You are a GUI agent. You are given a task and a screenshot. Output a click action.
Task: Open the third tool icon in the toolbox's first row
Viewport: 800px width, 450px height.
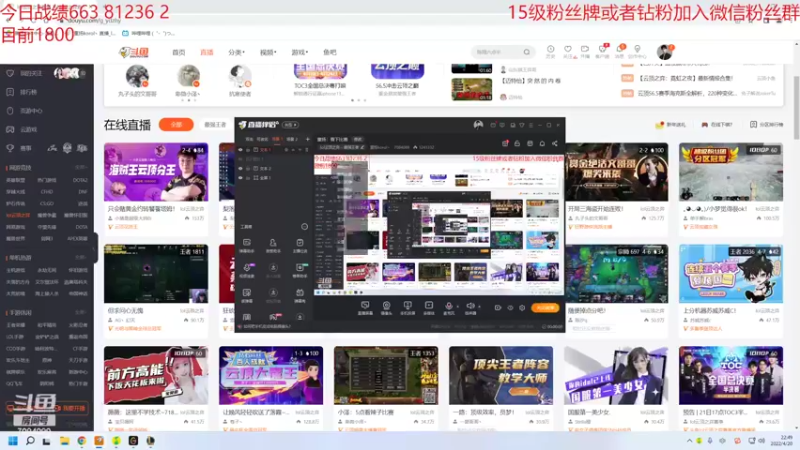click(299, 245)
